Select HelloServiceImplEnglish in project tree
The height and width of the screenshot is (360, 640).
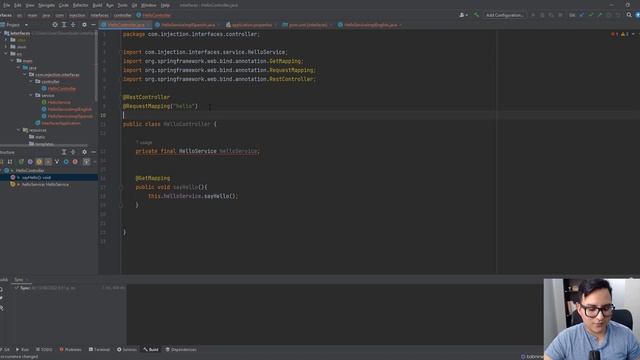(x=69, y=109)
